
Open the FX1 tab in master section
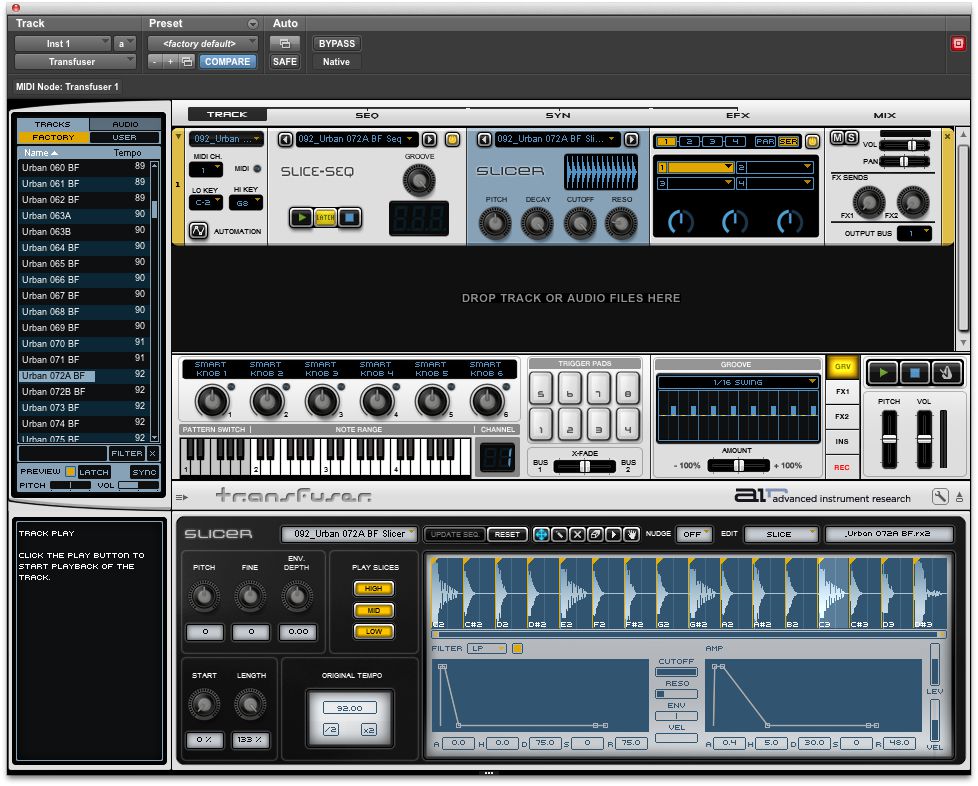(x=843, y=392)
